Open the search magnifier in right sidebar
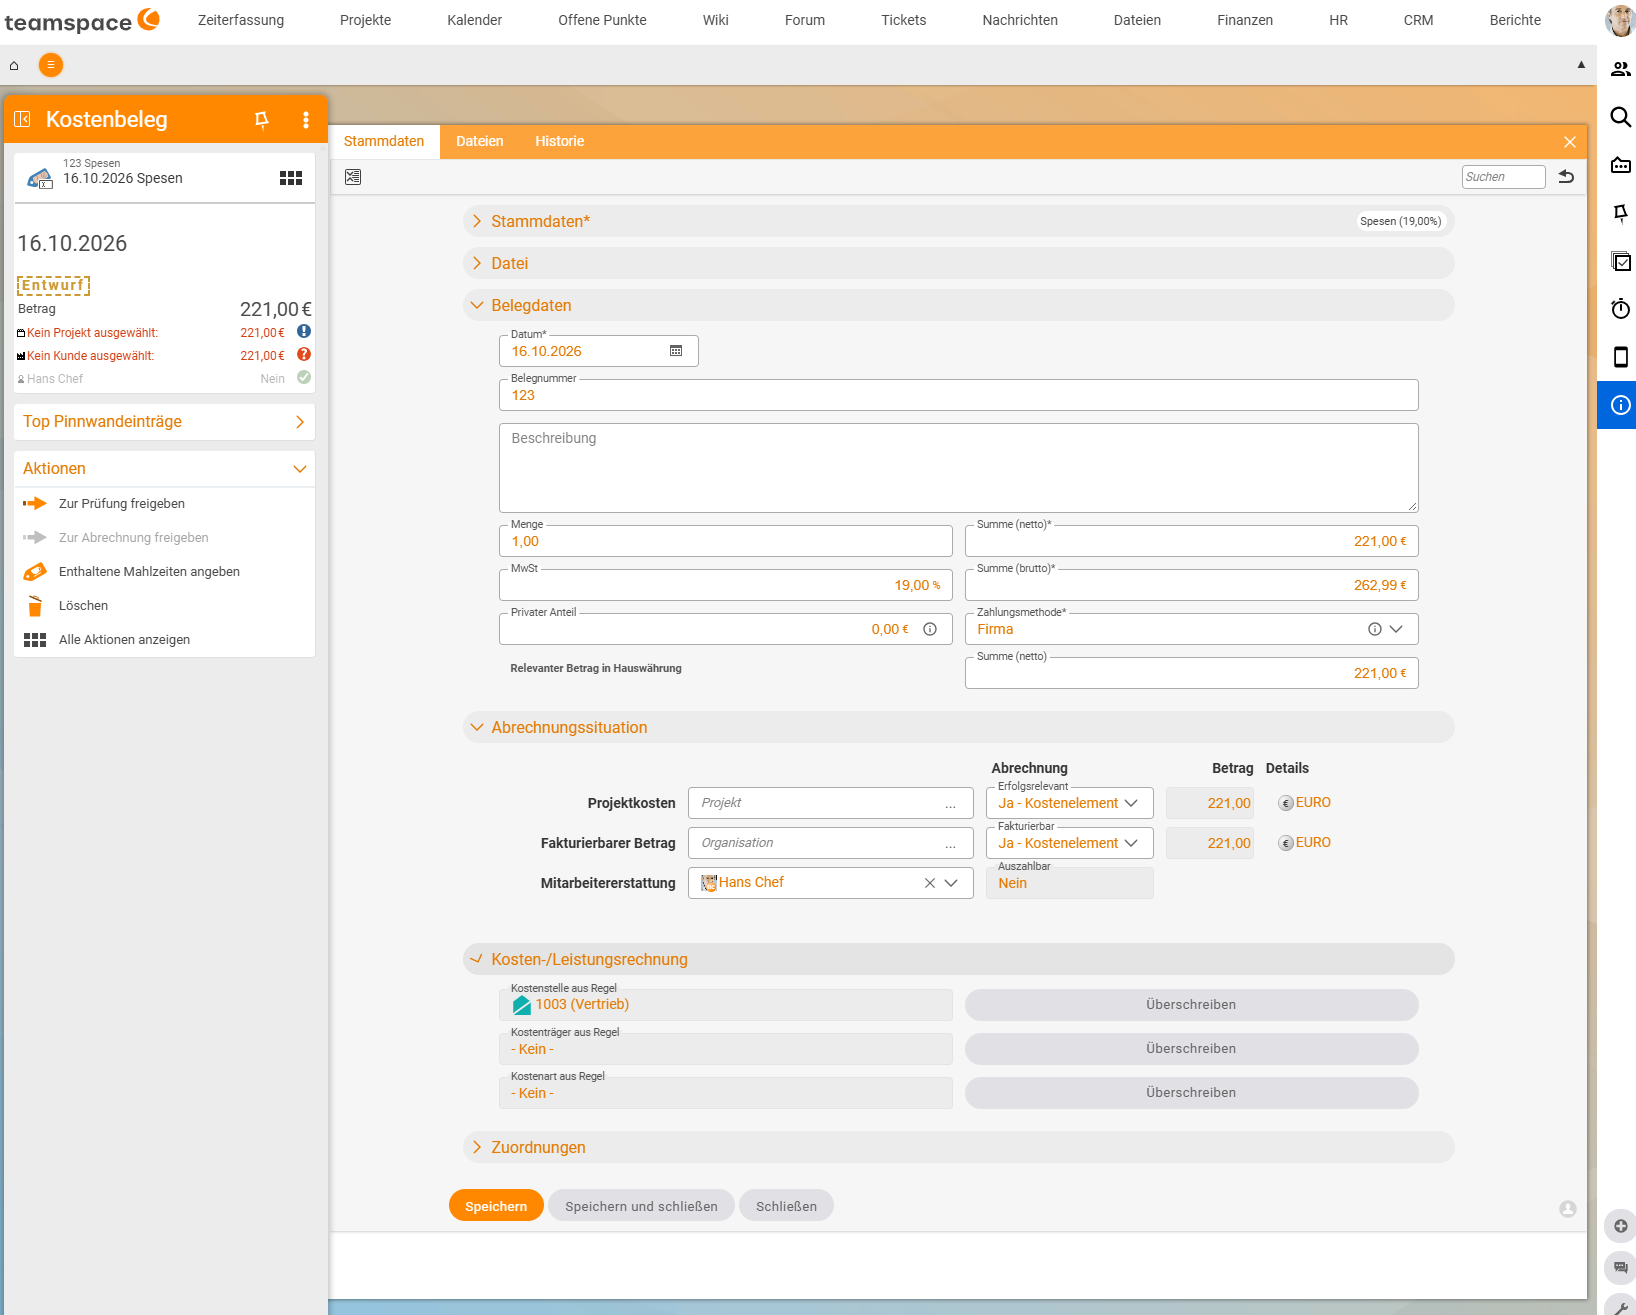The height and width of the screenshot is (1315, 1636). coord(1621,117)
